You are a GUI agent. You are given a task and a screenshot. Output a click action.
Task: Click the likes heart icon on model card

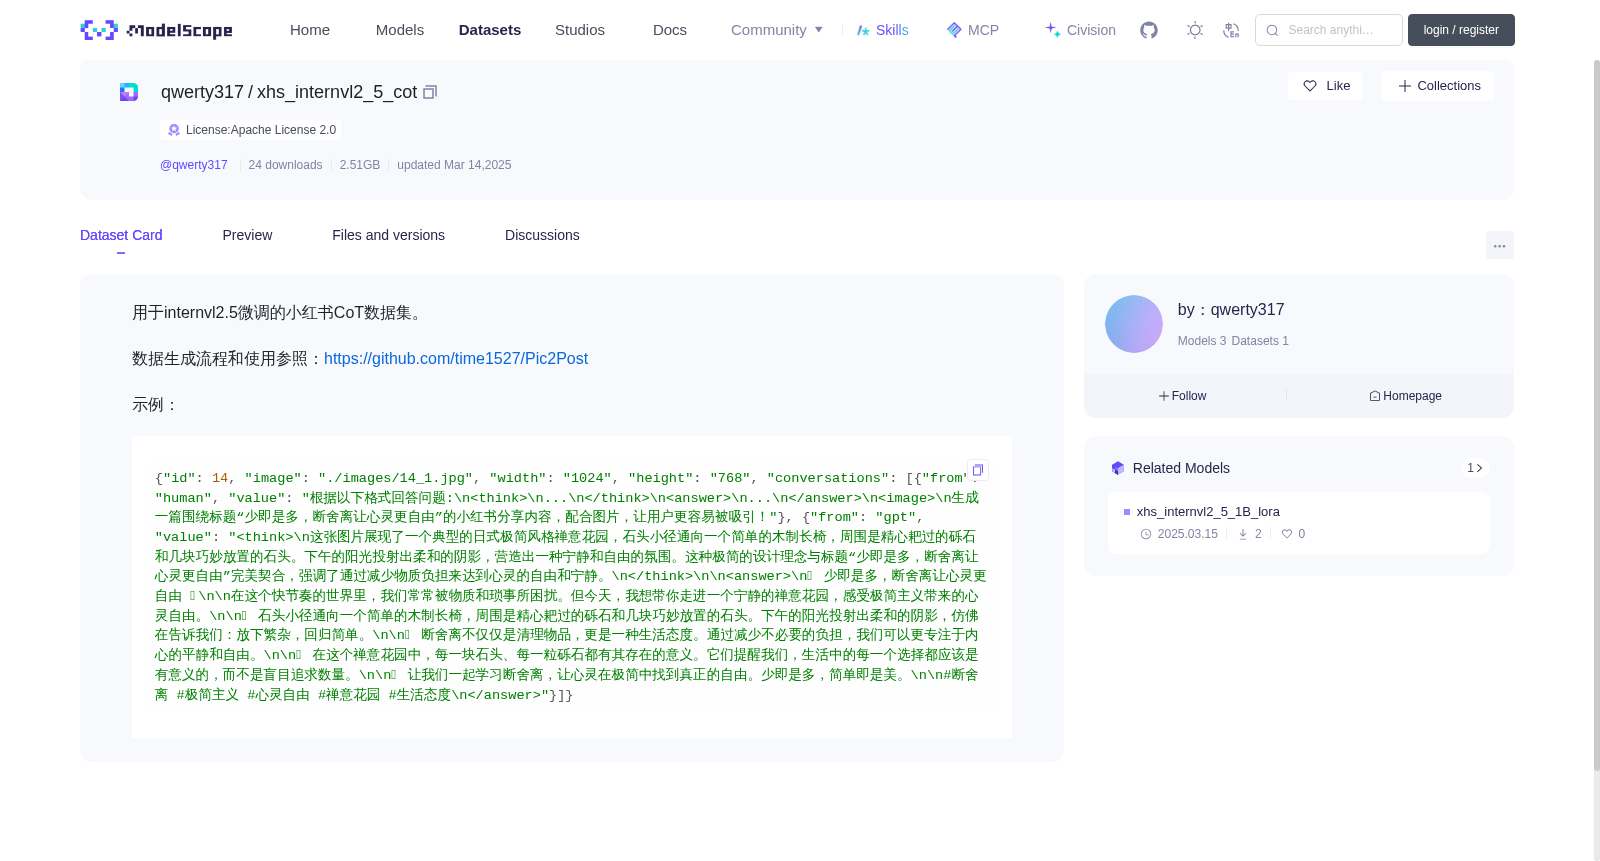1287,534
